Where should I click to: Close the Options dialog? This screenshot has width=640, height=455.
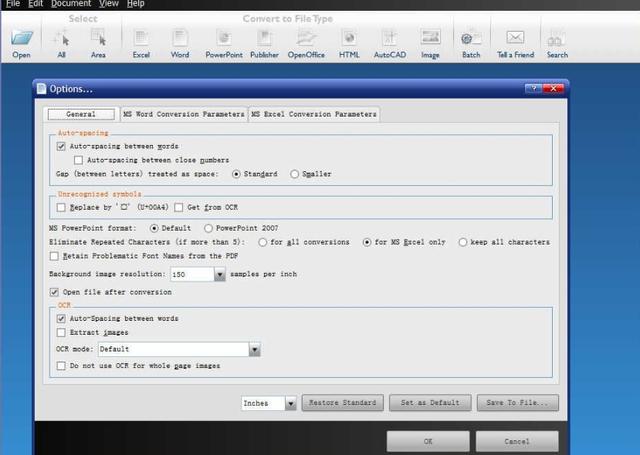[553, 89]
